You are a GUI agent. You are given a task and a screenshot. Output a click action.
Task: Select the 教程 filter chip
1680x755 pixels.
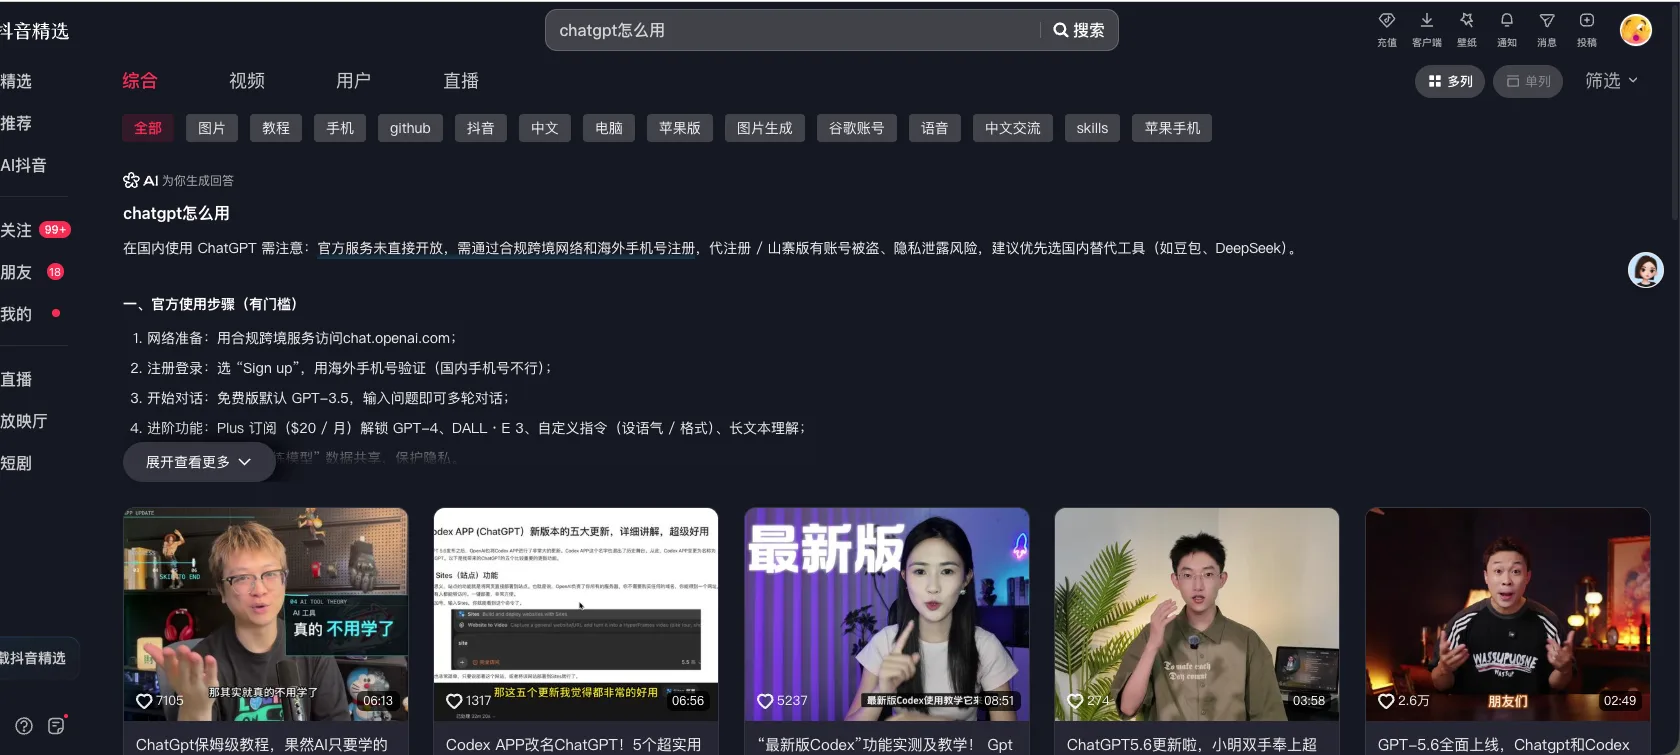pyautogui.click(x=276, y=128)
